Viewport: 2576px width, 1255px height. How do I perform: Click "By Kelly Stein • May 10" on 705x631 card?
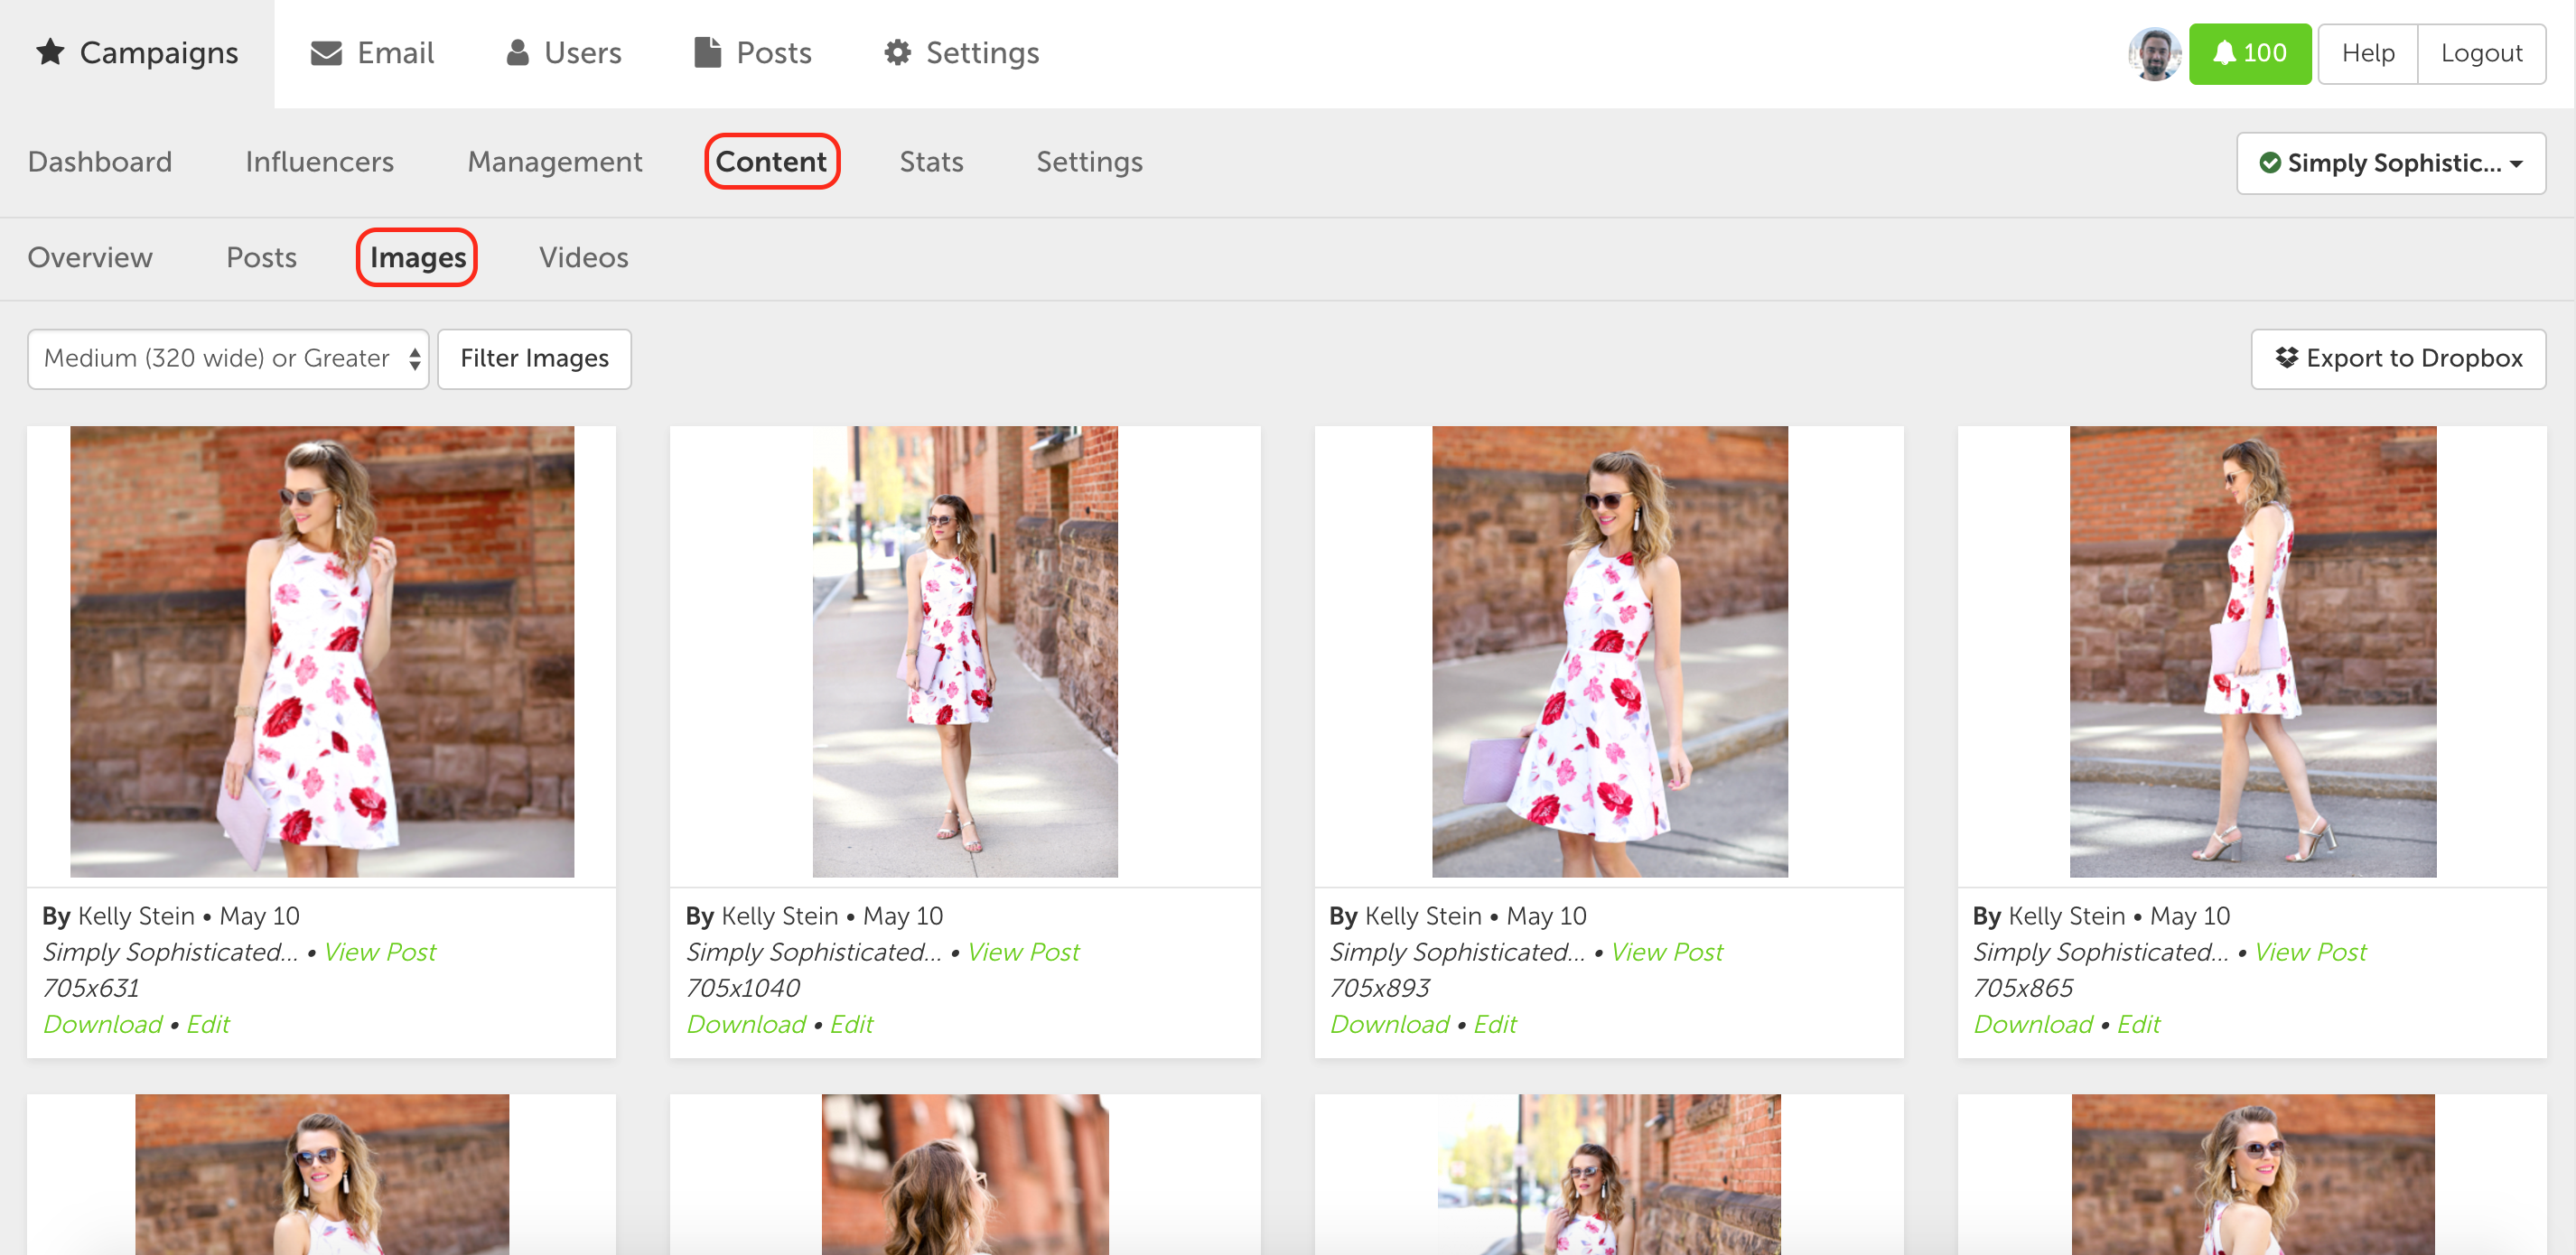coord(171,916)
